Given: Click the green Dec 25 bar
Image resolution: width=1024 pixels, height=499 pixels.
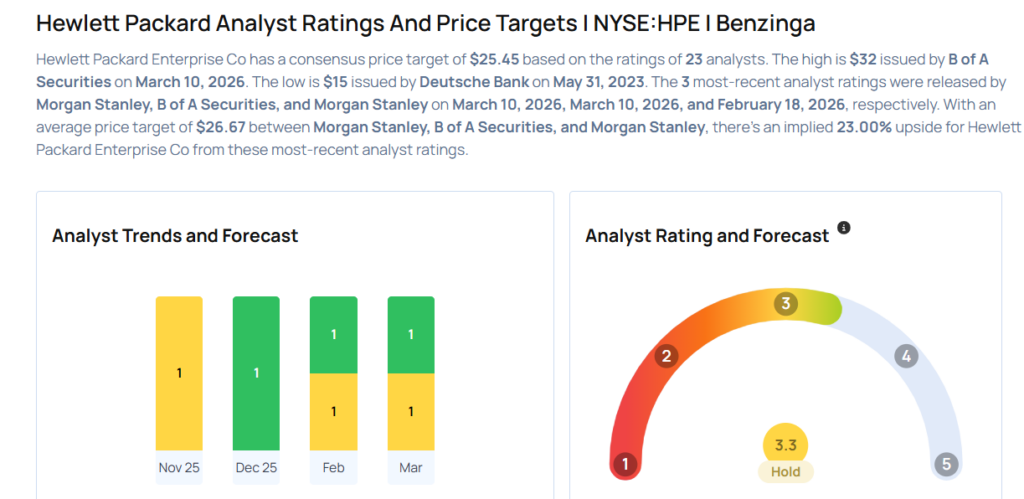Looking at the screenshot, I should coord(256,373).
